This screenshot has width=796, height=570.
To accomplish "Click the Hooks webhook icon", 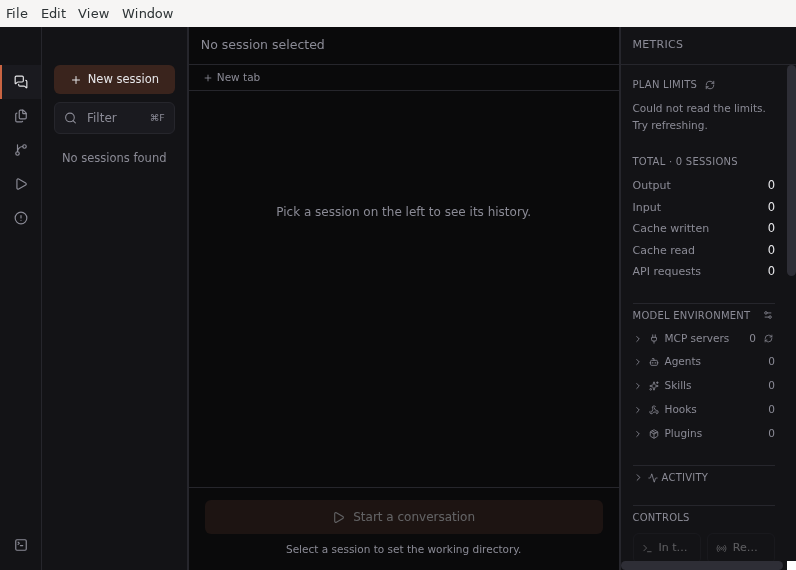I will coord(654,410).
